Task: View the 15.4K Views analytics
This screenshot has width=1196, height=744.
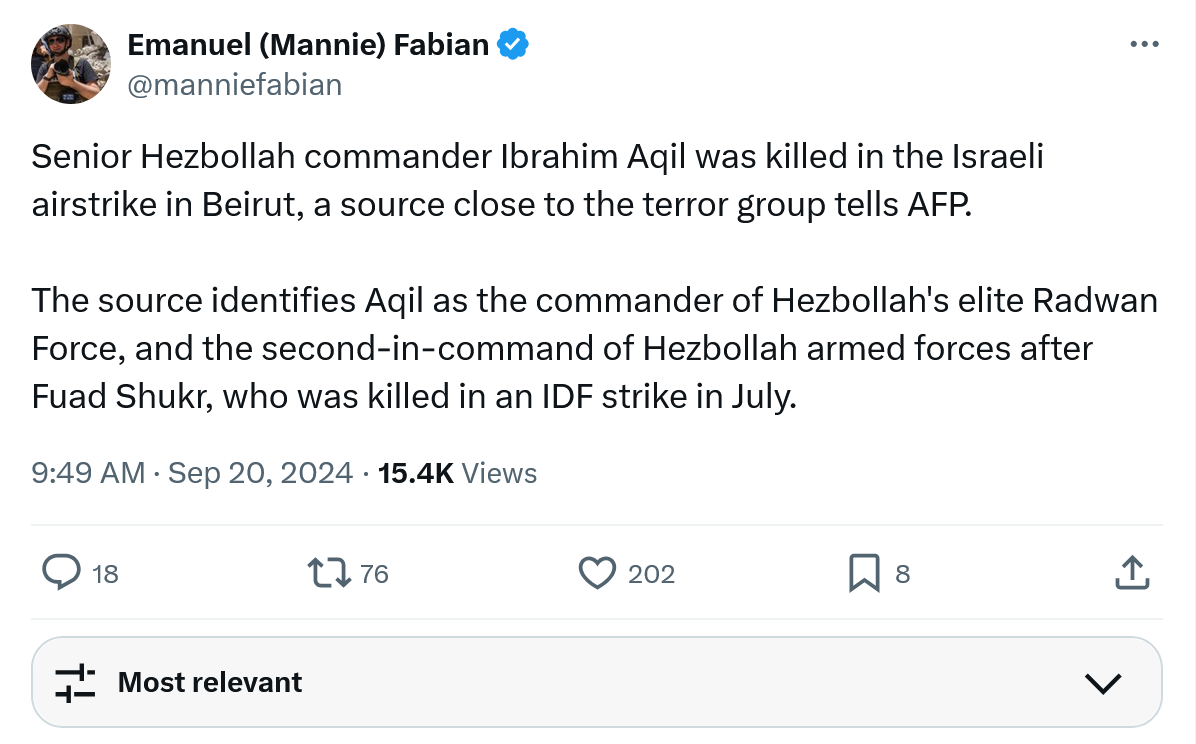Action: tap(458, 473)
